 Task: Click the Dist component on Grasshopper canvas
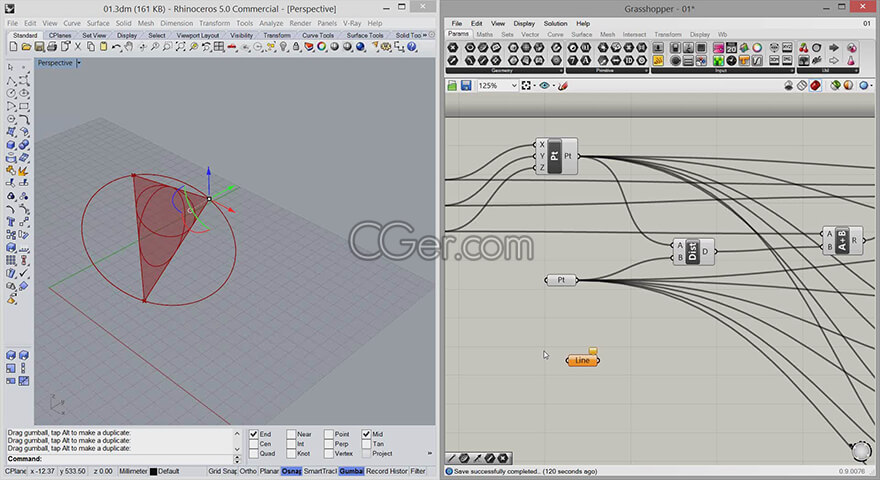tap(693, 252)
